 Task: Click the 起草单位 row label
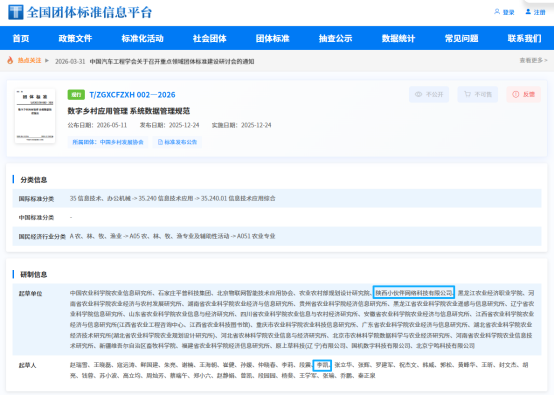30,294
